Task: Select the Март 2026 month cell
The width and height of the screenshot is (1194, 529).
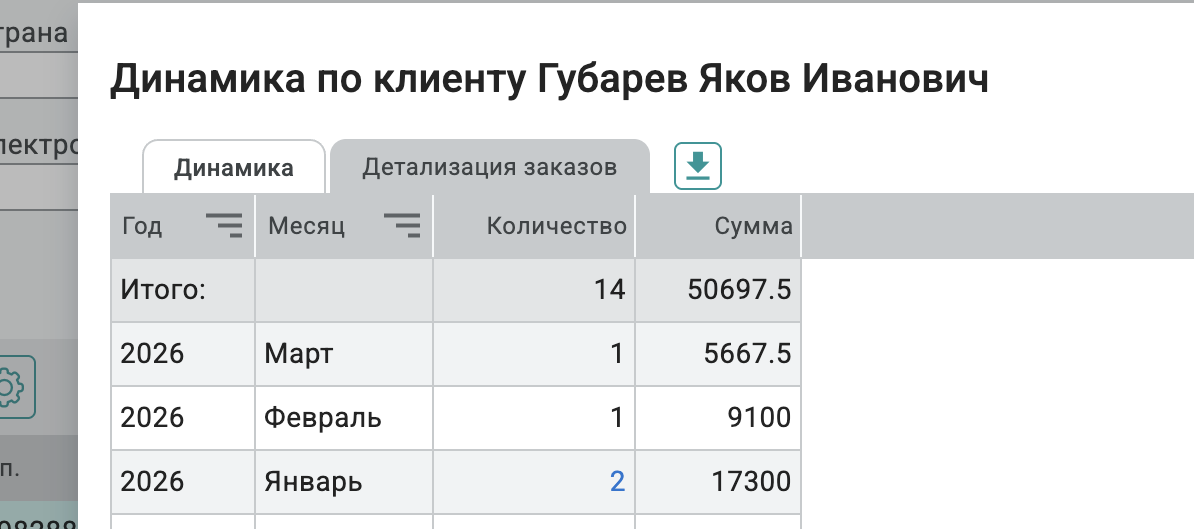Action: coord(300,353)
